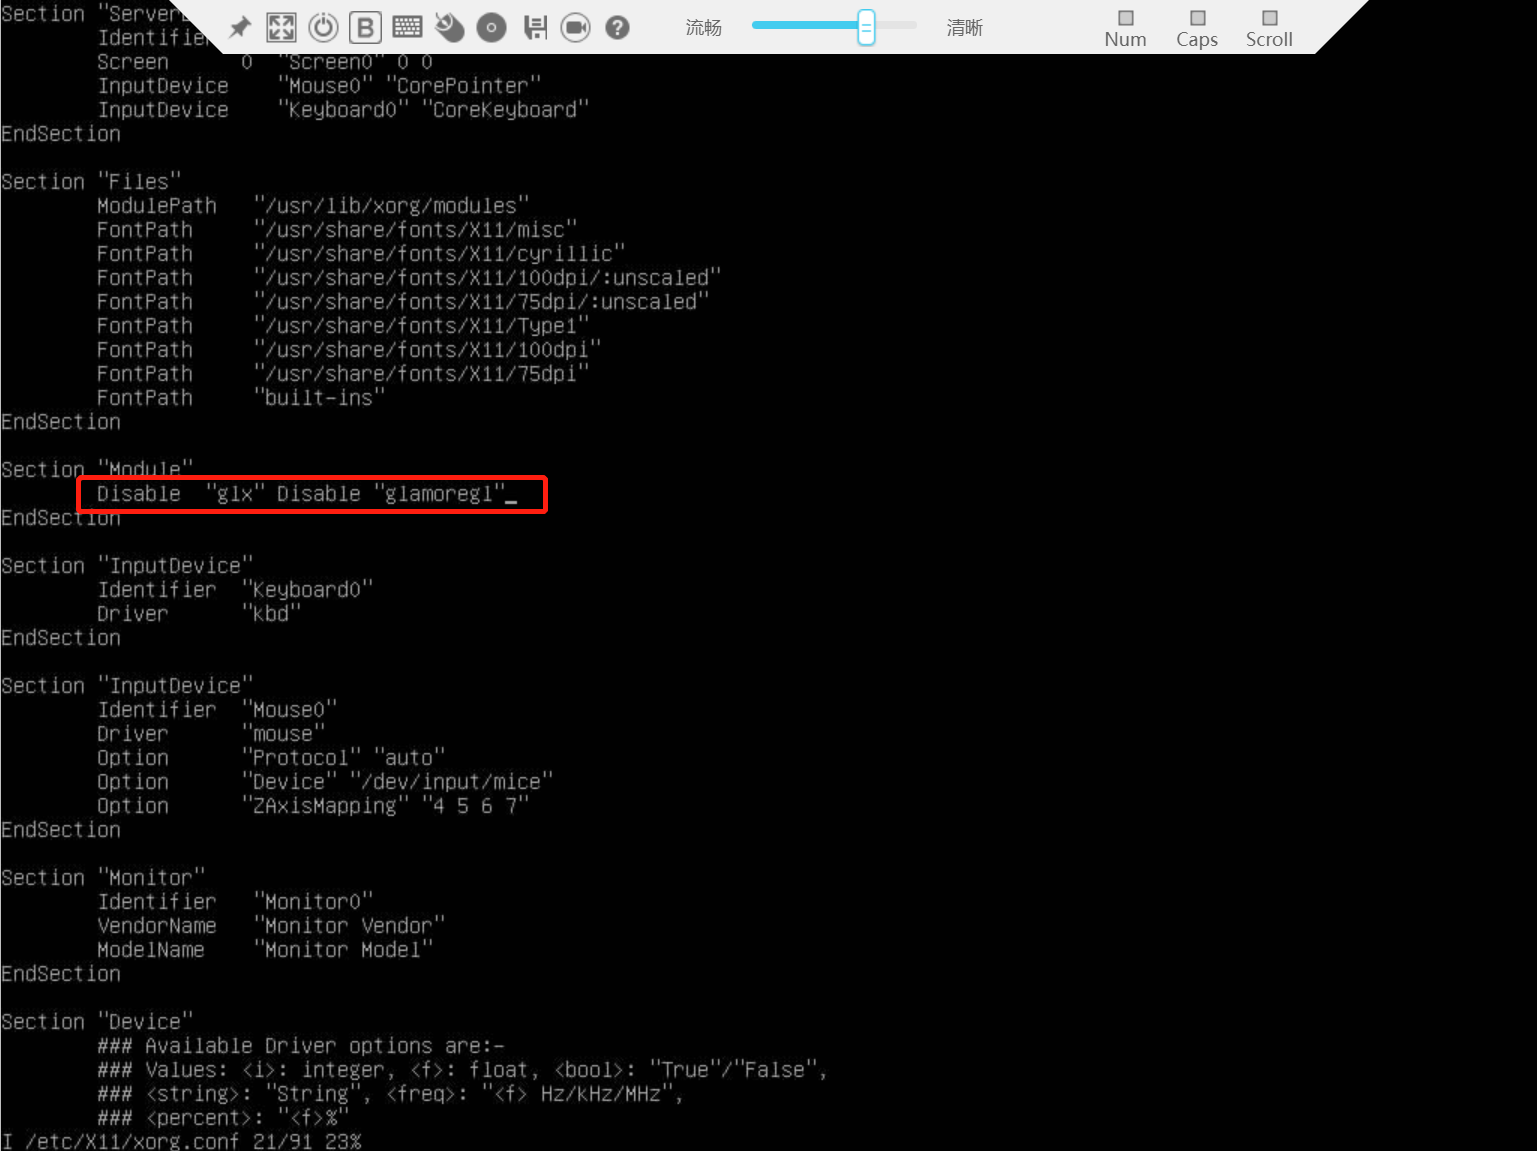1537x1151 pixels.
Task: Pin the toolbar with the pushpin icon
Action: point(239,27)
